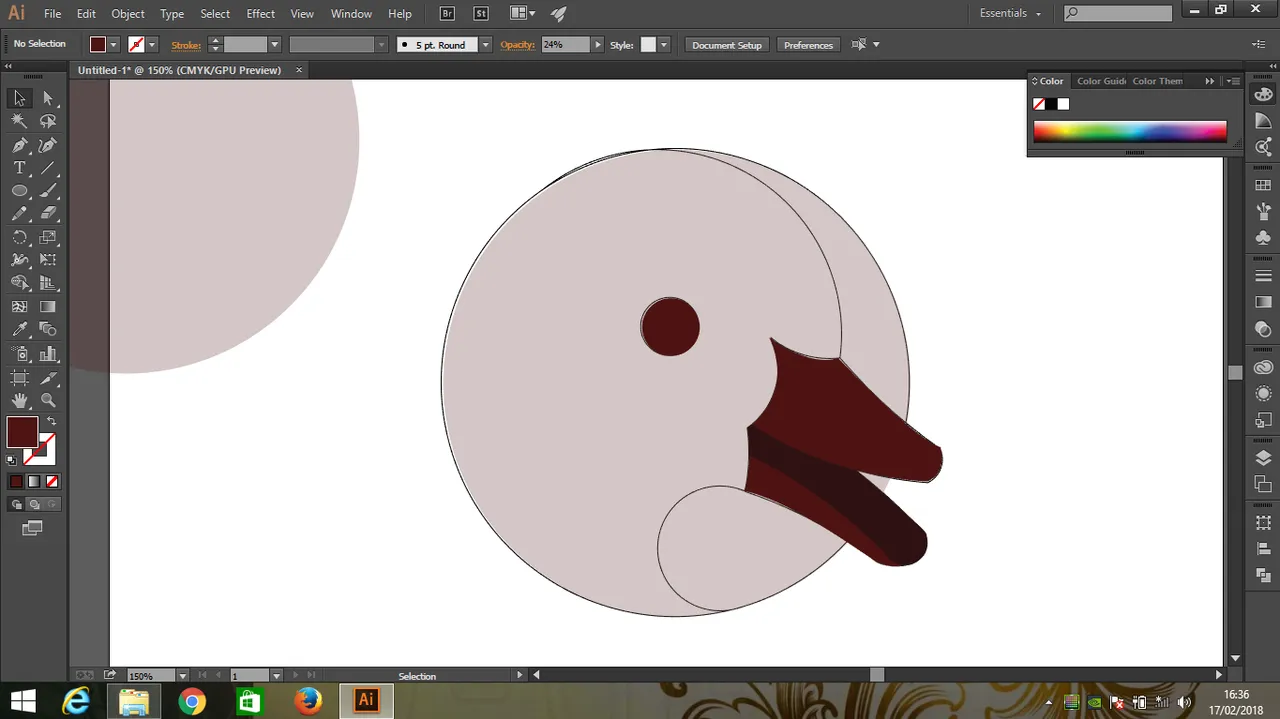Select the Direct Selection tool
The width and height of the screenshot is (1280, 719).
pos(48,98)
